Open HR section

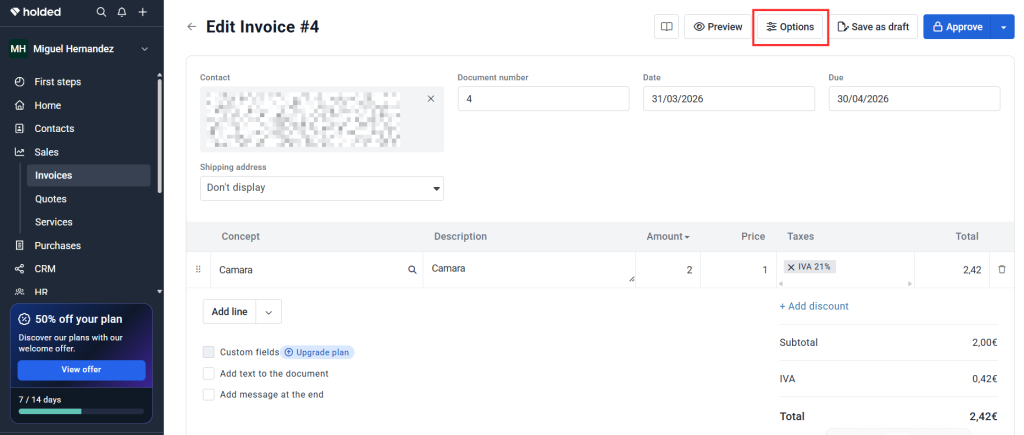point(41,292)
